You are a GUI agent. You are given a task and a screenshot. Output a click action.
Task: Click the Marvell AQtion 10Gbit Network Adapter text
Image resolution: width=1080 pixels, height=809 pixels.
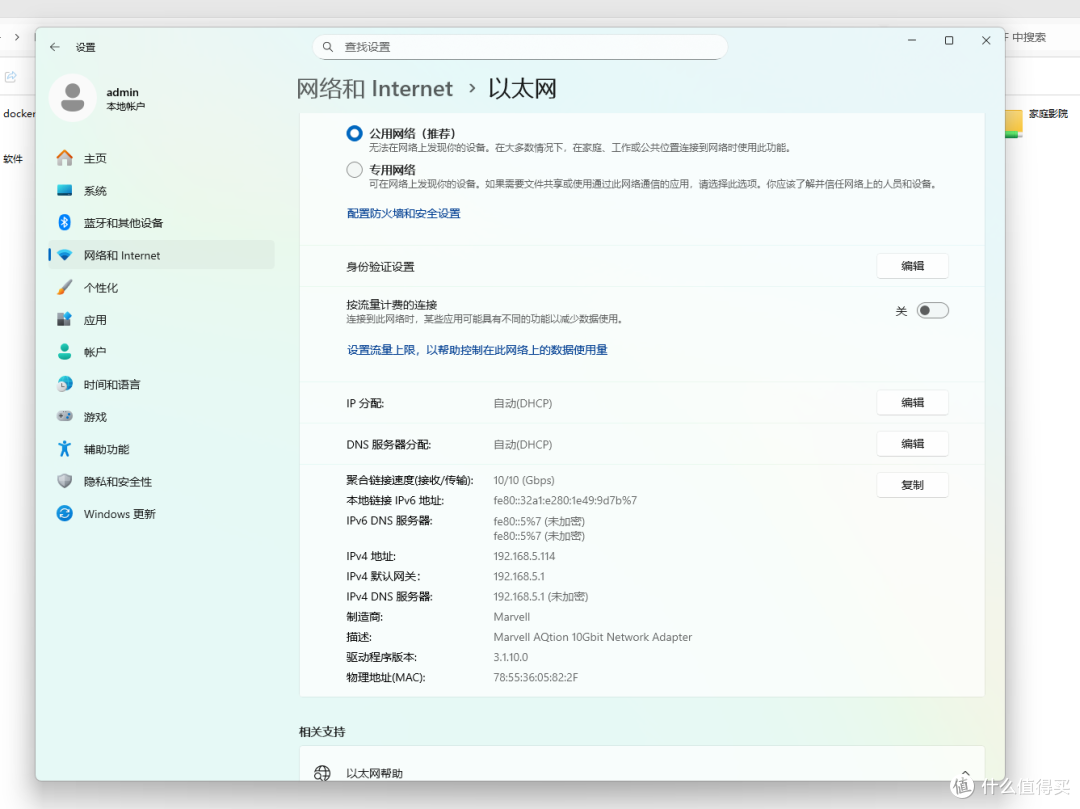[592, 637]
